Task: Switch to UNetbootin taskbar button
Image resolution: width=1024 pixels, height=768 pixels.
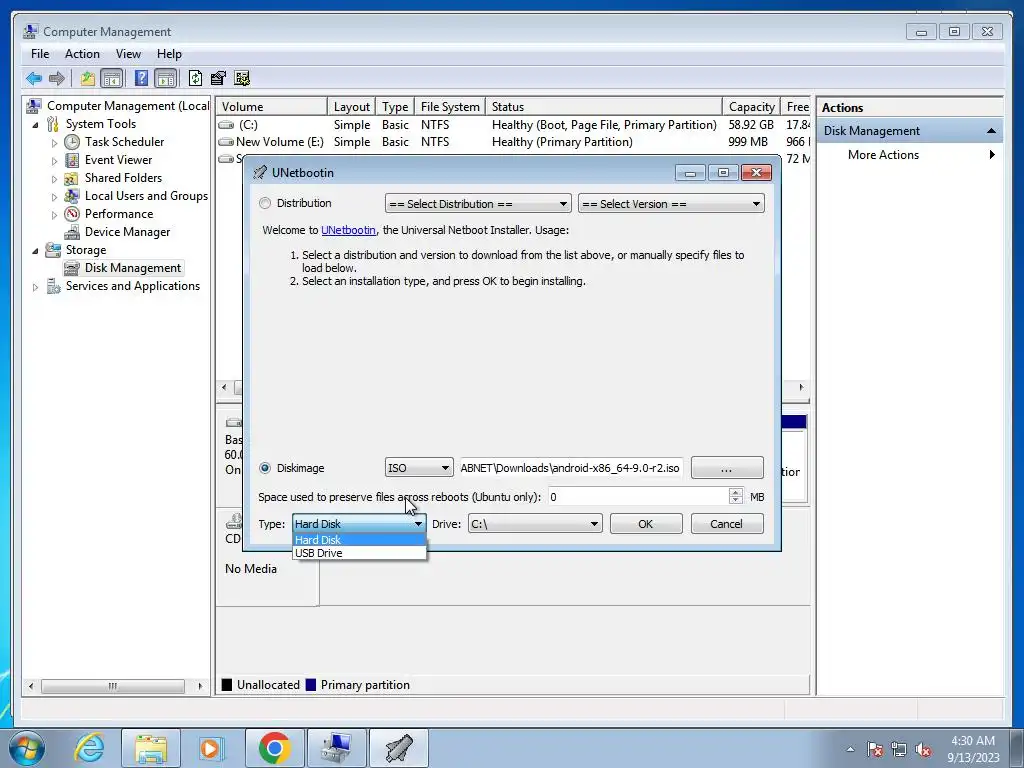Action: [399, 748]
